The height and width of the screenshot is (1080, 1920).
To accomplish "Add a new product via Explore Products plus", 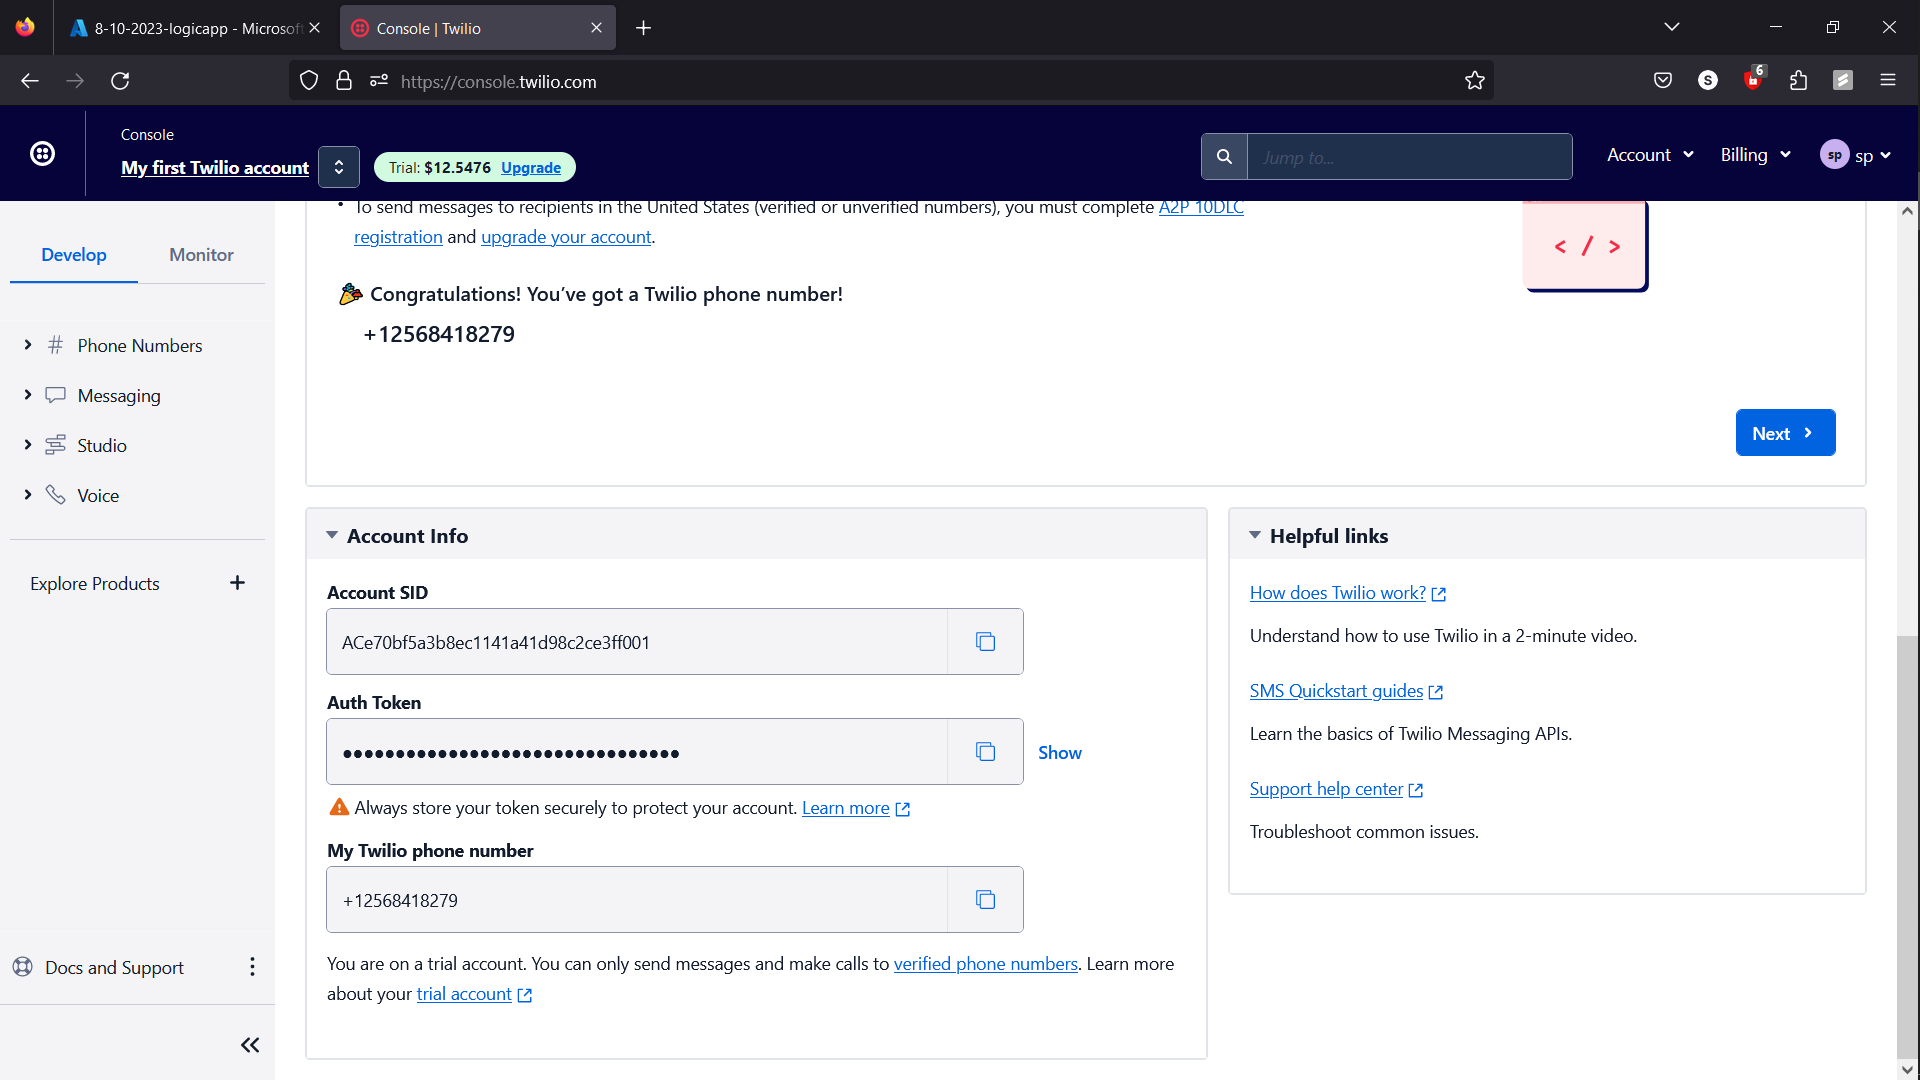I will point(237,582).
